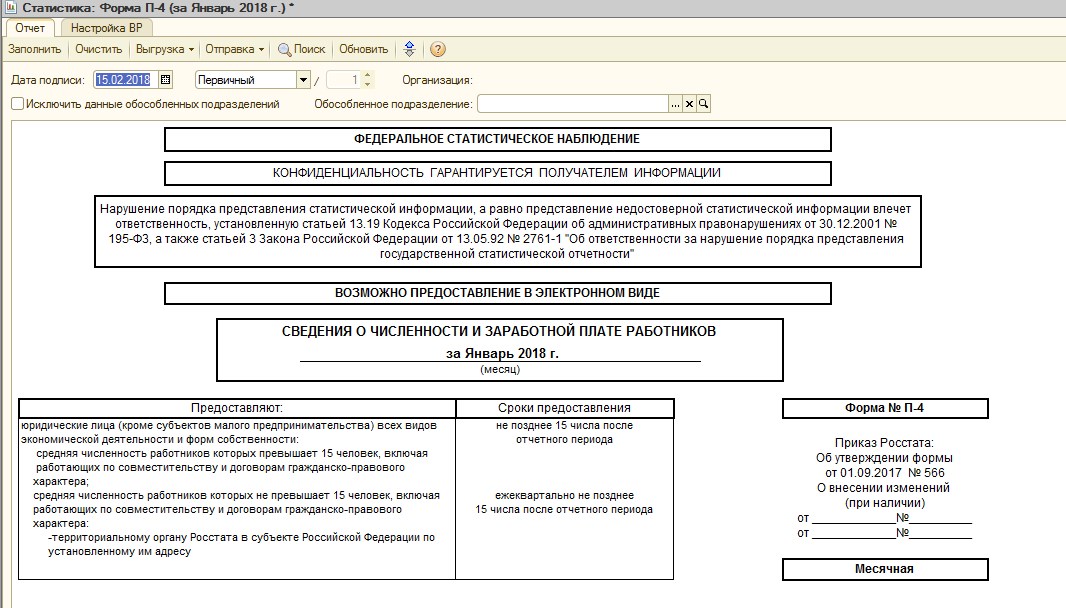Click the '(месяц)' caption under the period
Image resolution: width=1066 pixels, height=608 pixels.
point(500,369)
